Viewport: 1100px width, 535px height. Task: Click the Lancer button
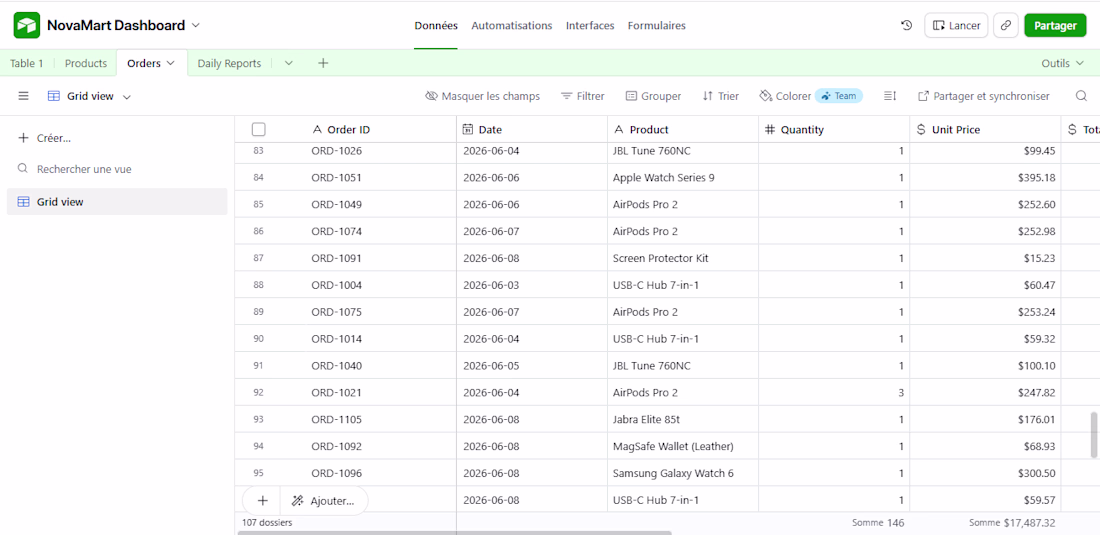(x=956, y=25)
